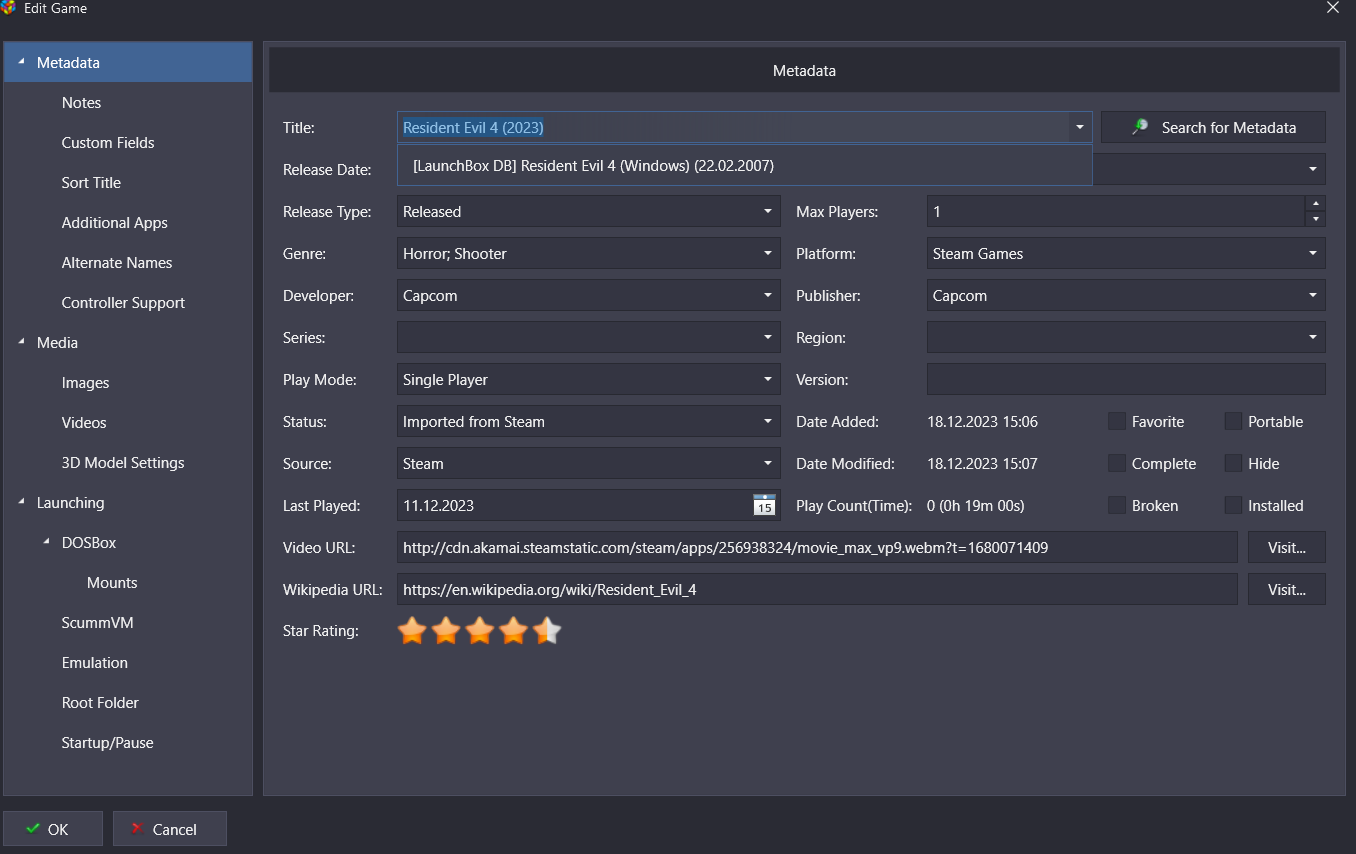The width and height of the screenshot is (1356, 854).
Task: Increase Max Players with up arrow
Action: 1315,204
